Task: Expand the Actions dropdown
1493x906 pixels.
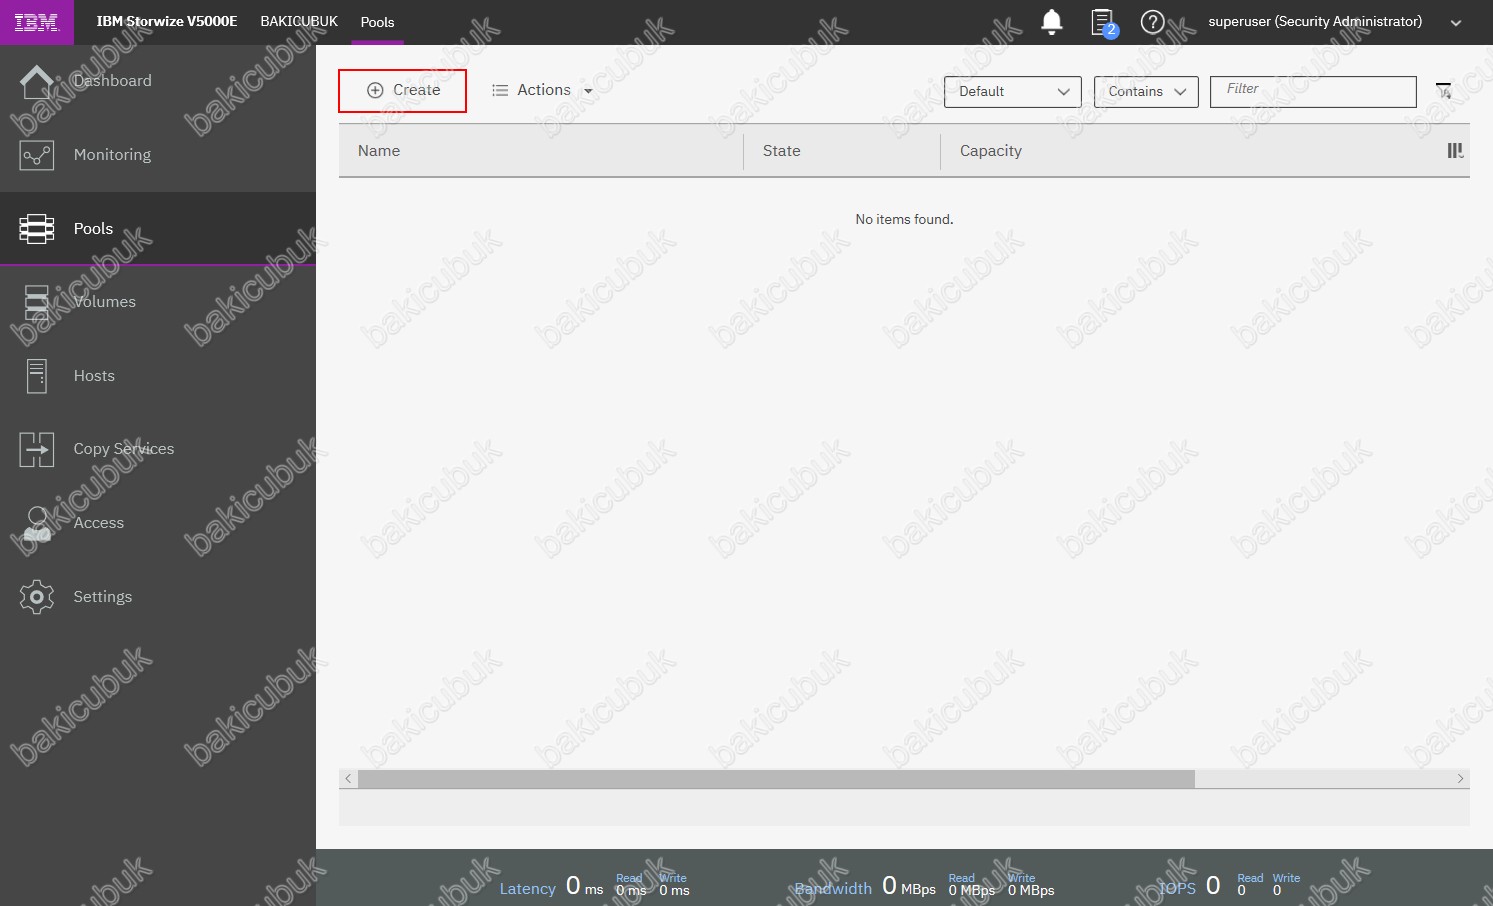Action: pyautogui.click(x=543, y=90)
